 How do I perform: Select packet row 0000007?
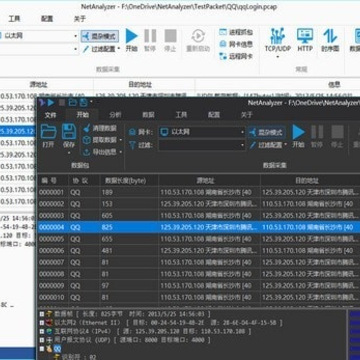click(199, 262)
